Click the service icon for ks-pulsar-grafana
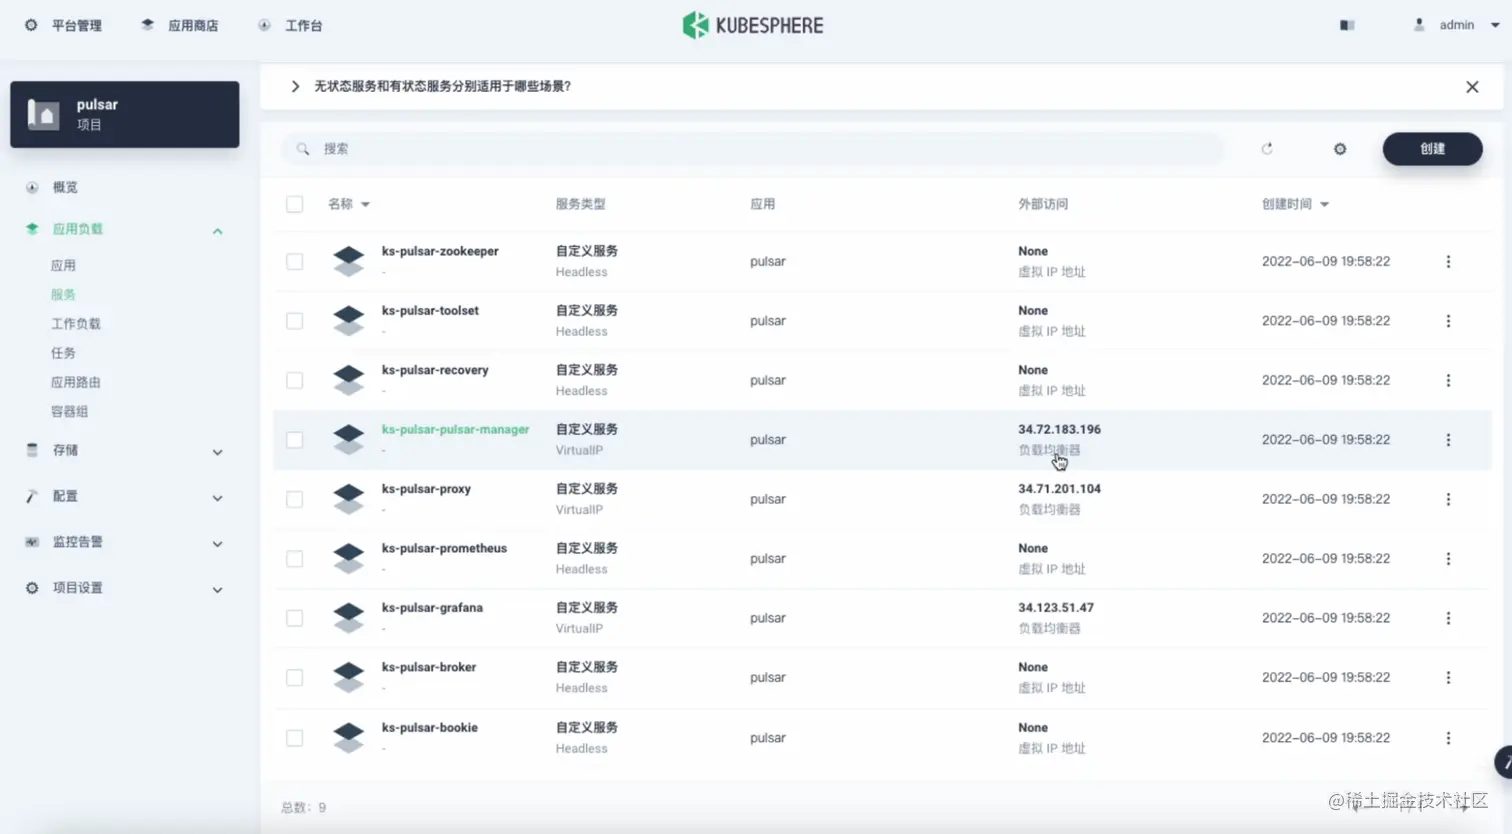The width and height of the screenshot is (1512, 834). 349,618
